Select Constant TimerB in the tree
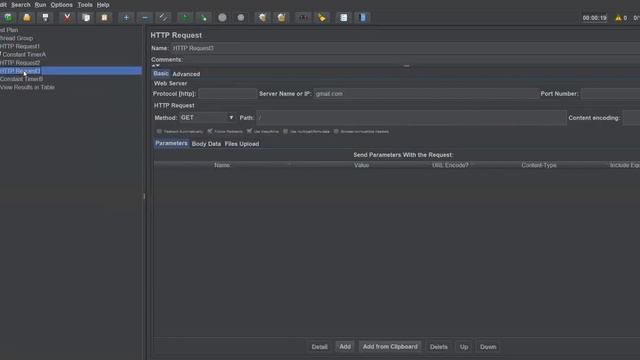This screenshot has height=360, width=640. (22, 79)
